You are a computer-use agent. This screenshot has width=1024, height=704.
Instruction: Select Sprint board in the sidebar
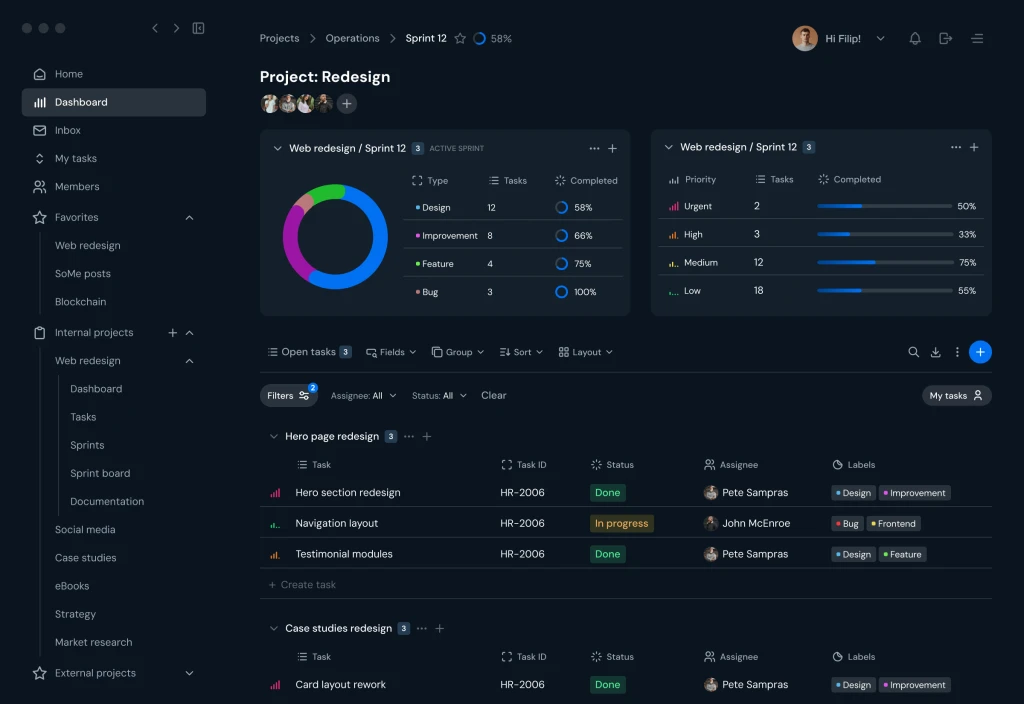point(100,473)
